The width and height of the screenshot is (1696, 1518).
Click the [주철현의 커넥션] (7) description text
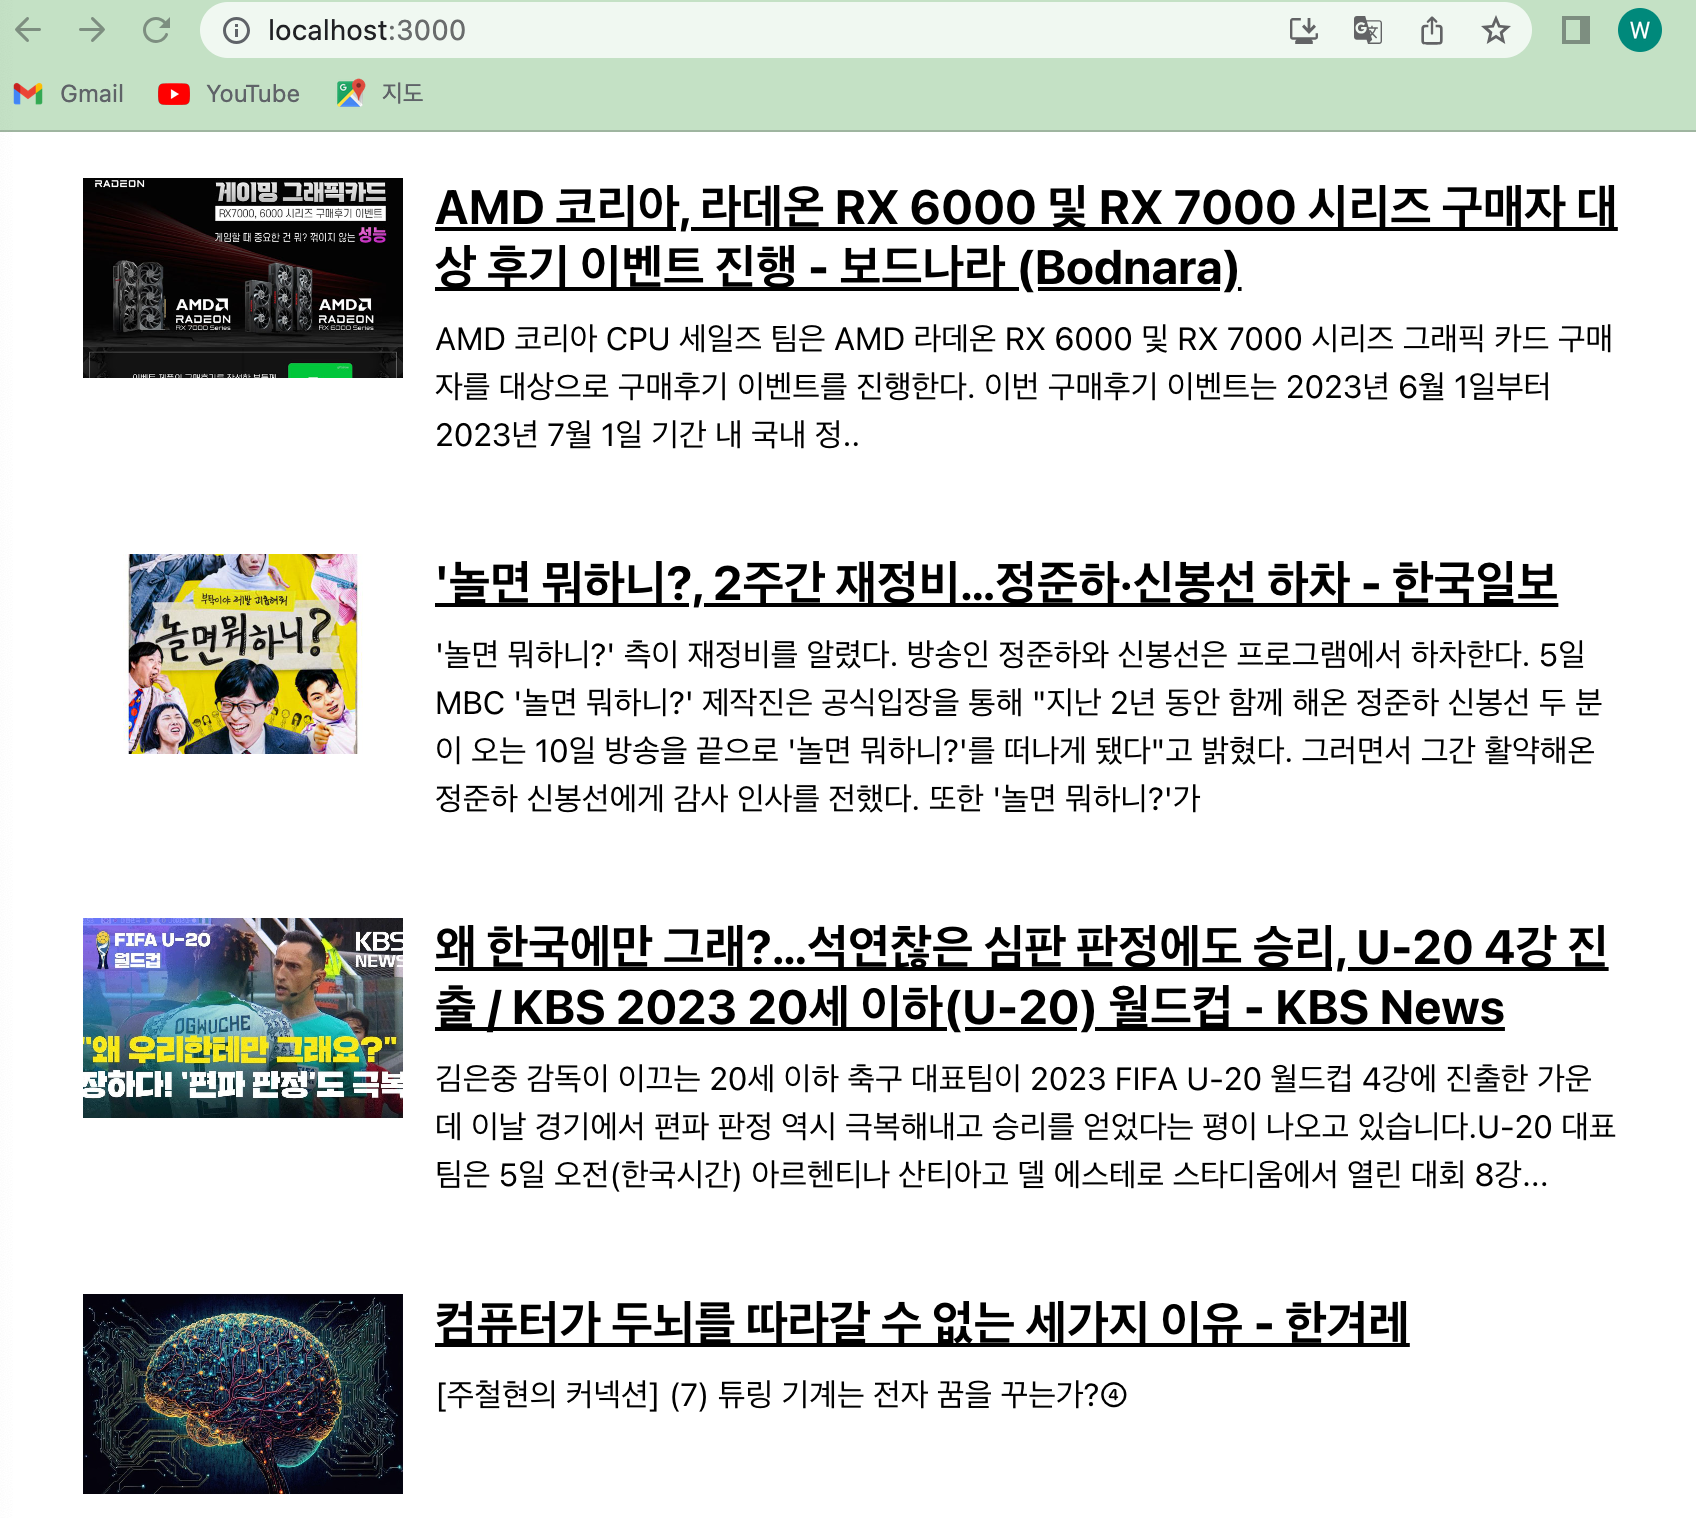click(x=781, y=1394)
